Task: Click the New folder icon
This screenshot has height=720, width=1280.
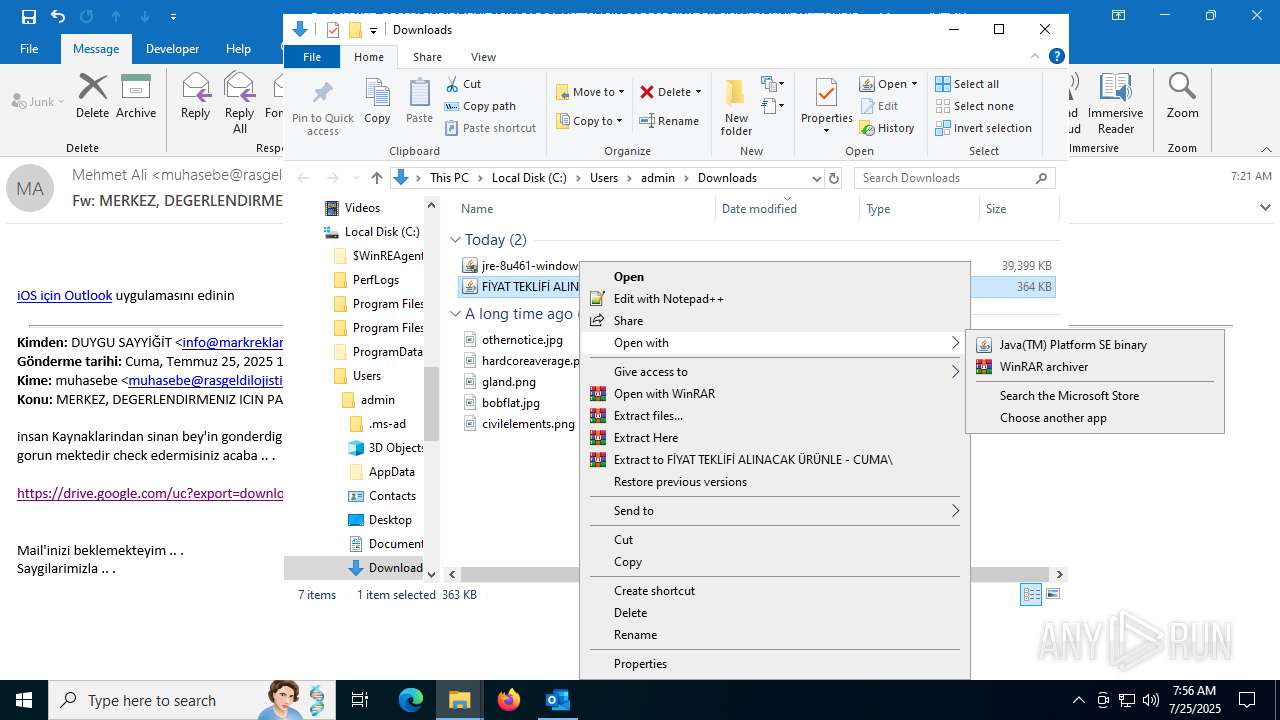Action: click(x=736, y=95)
